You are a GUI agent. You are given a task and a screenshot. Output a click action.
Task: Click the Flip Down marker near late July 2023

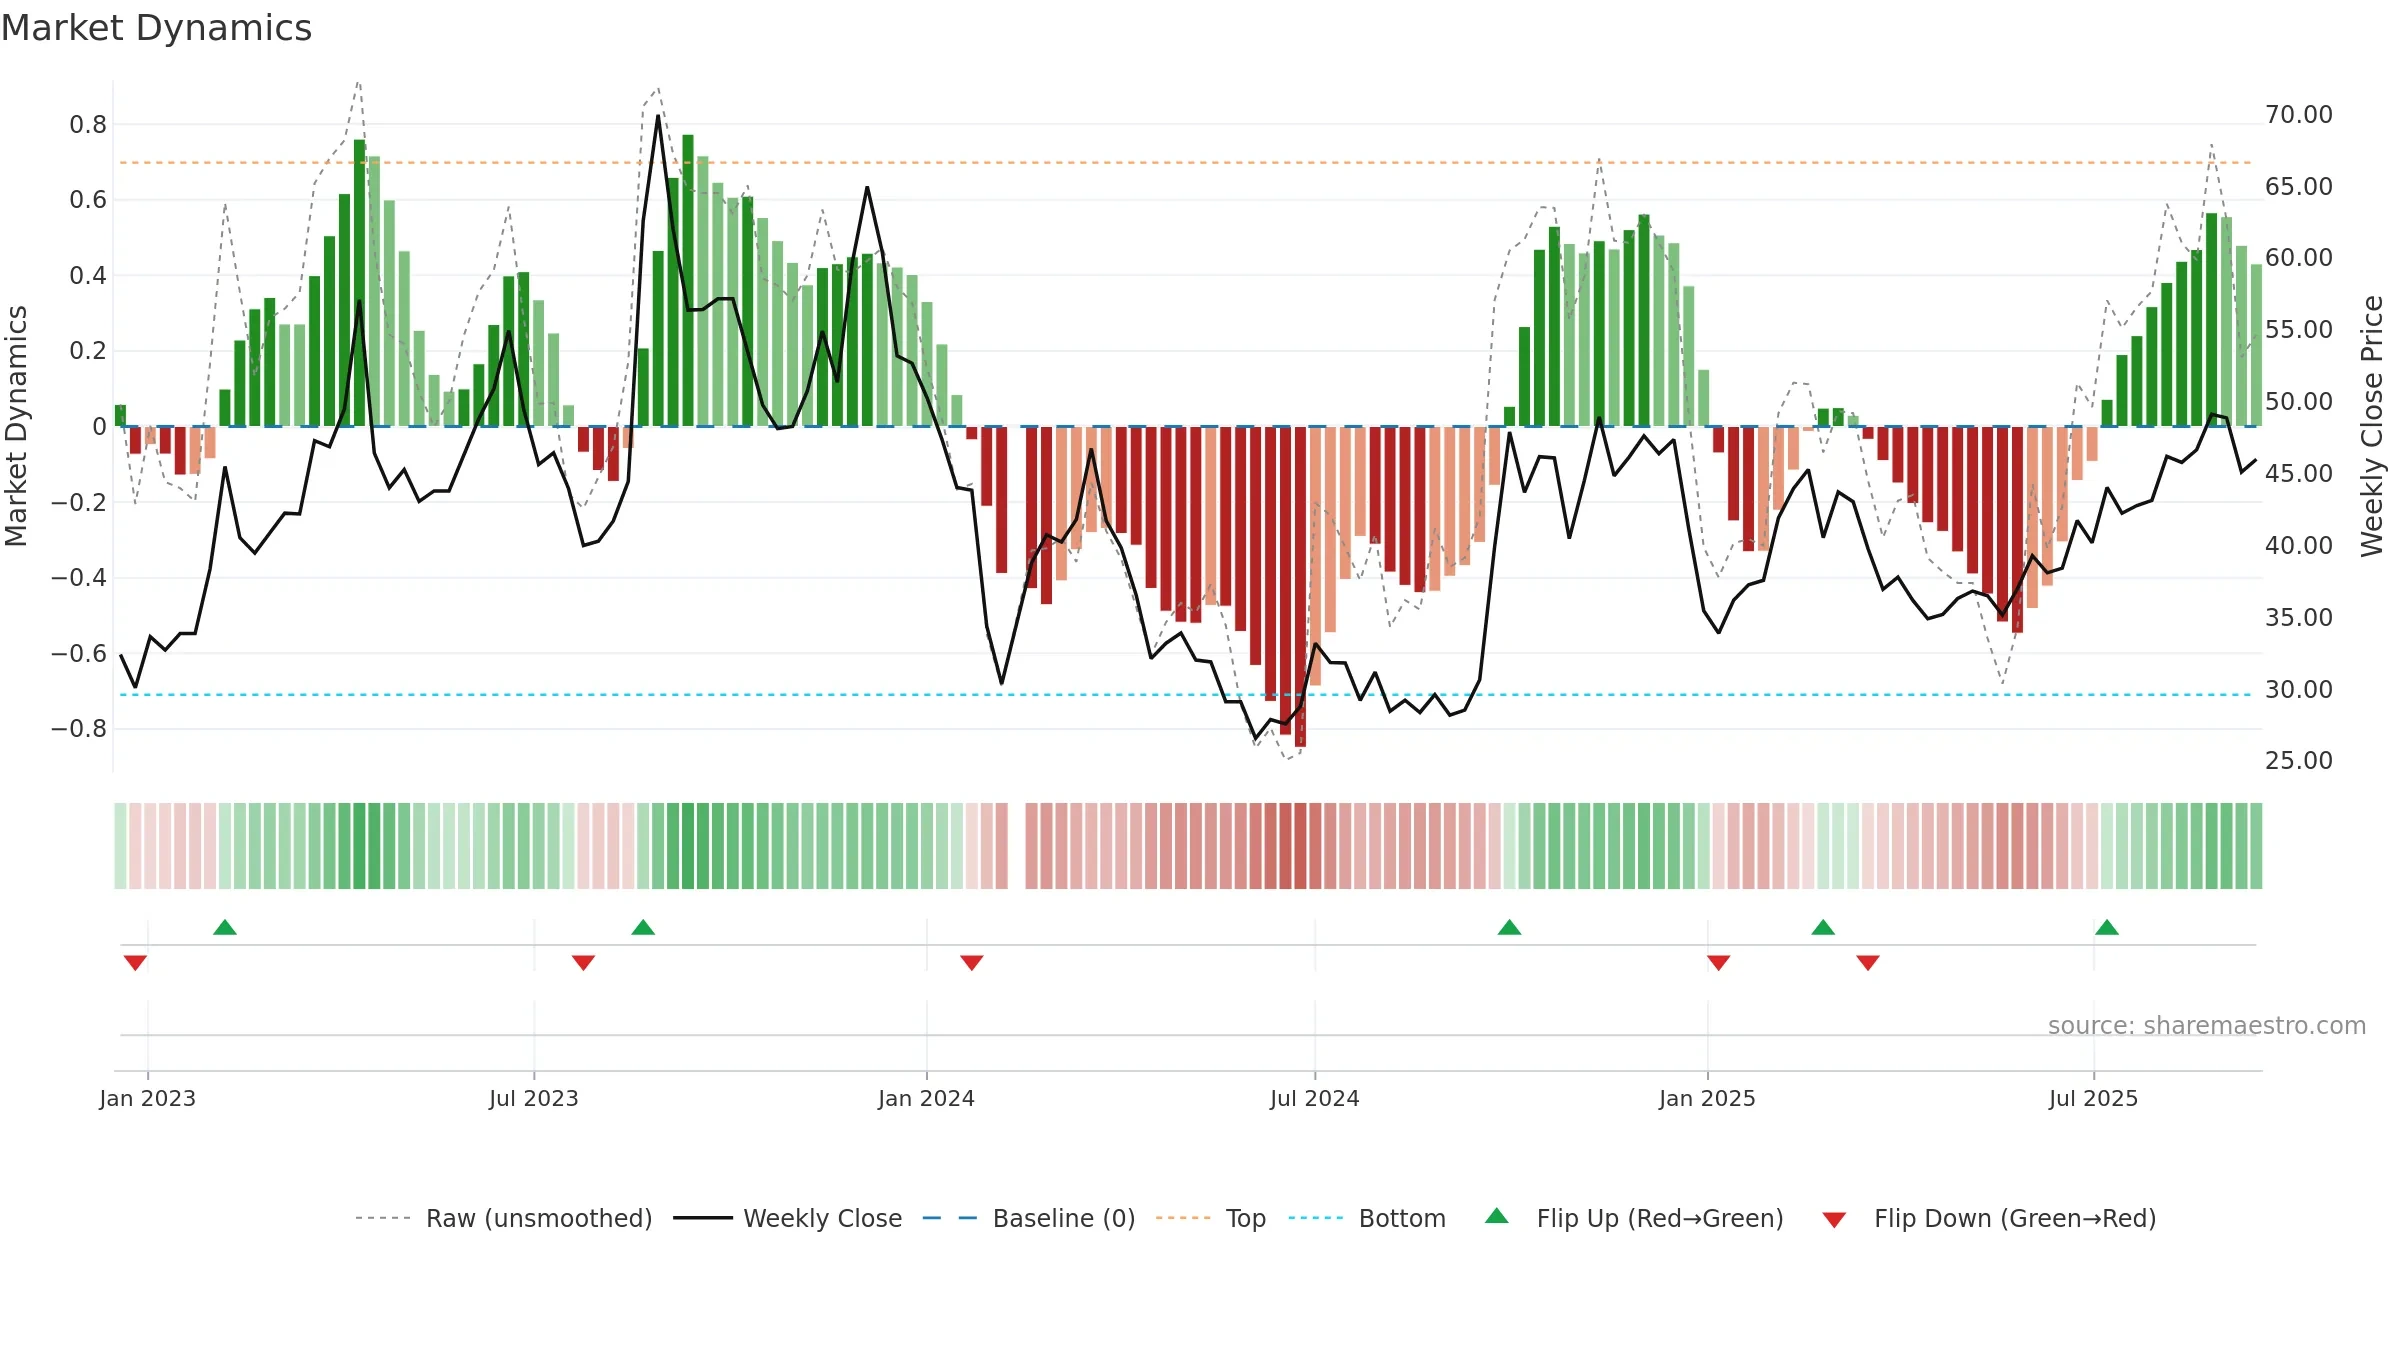(583, 962)
